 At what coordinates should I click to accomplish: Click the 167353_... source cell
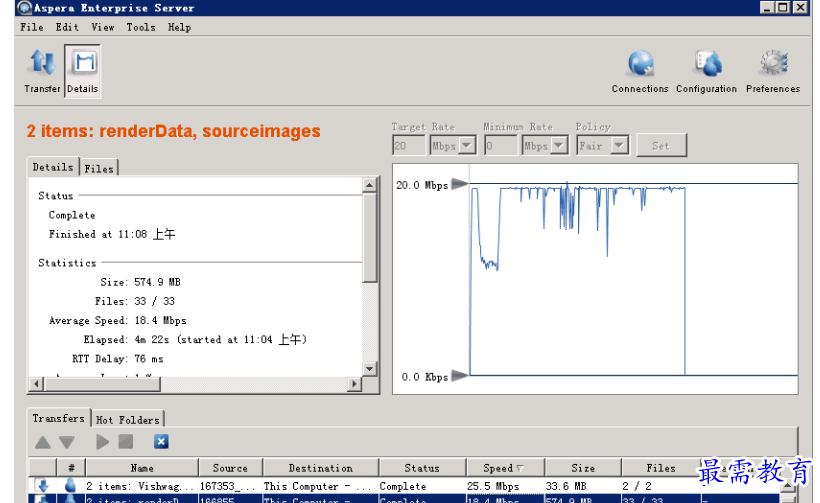coord(227,486)
